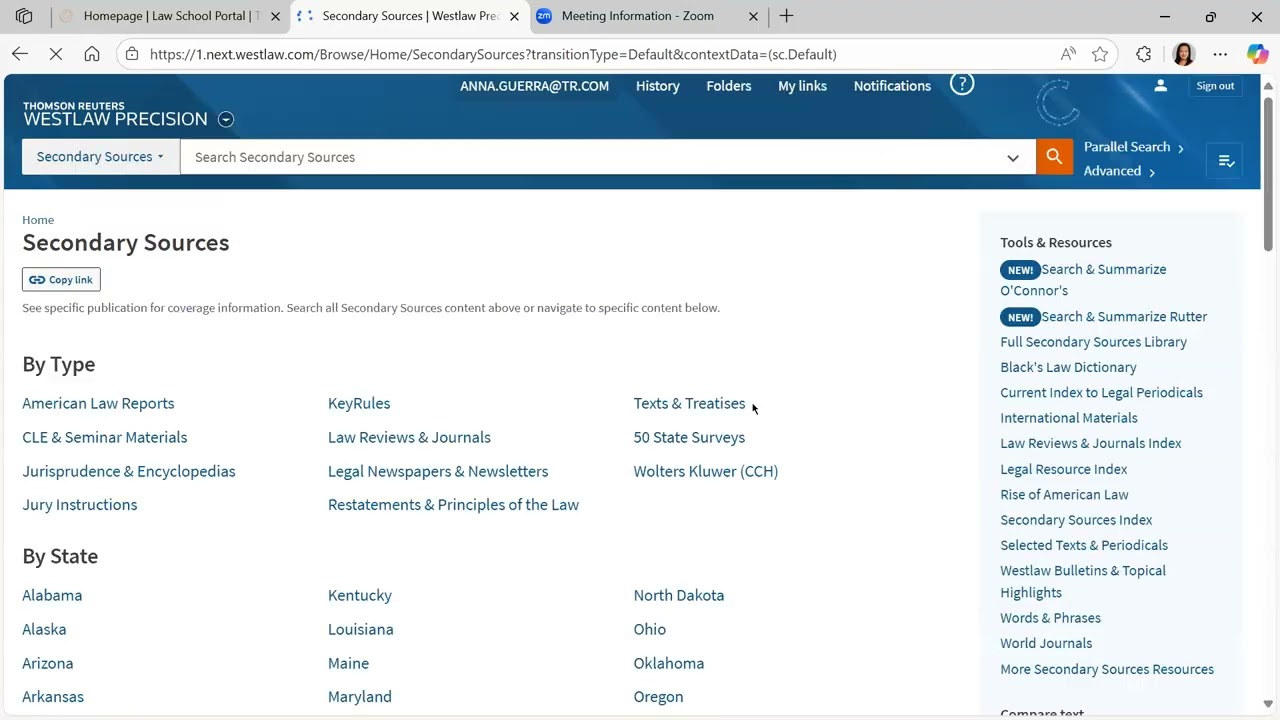This screenshot has height=720, width=1280.
Task: Open KeyRules
Action: 359,403
